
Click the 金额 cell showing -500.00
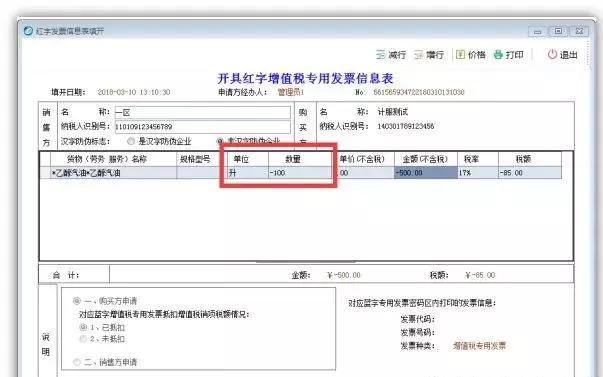(426, 173)
